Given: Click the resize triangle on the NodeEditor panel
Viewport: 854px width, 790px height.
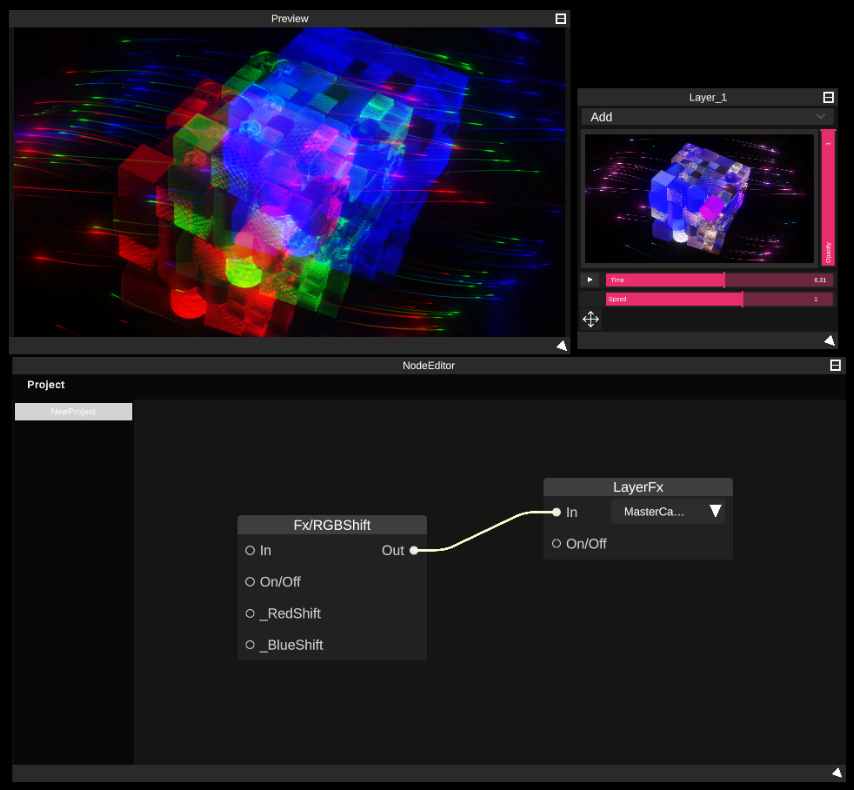Looking at the screenshot, I should tap(836, 772).
